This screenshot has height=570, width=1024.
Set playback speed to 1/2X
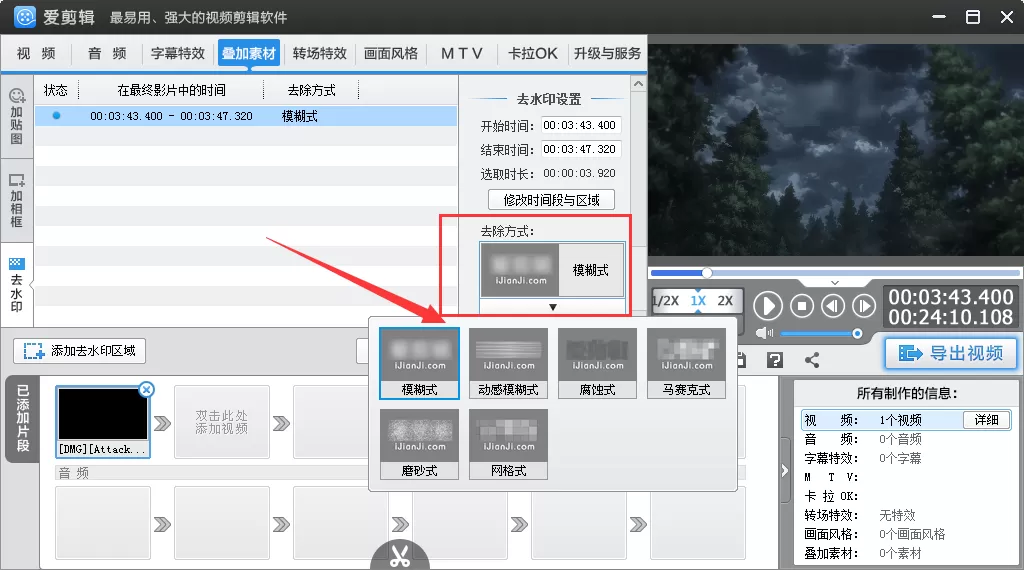666,301
